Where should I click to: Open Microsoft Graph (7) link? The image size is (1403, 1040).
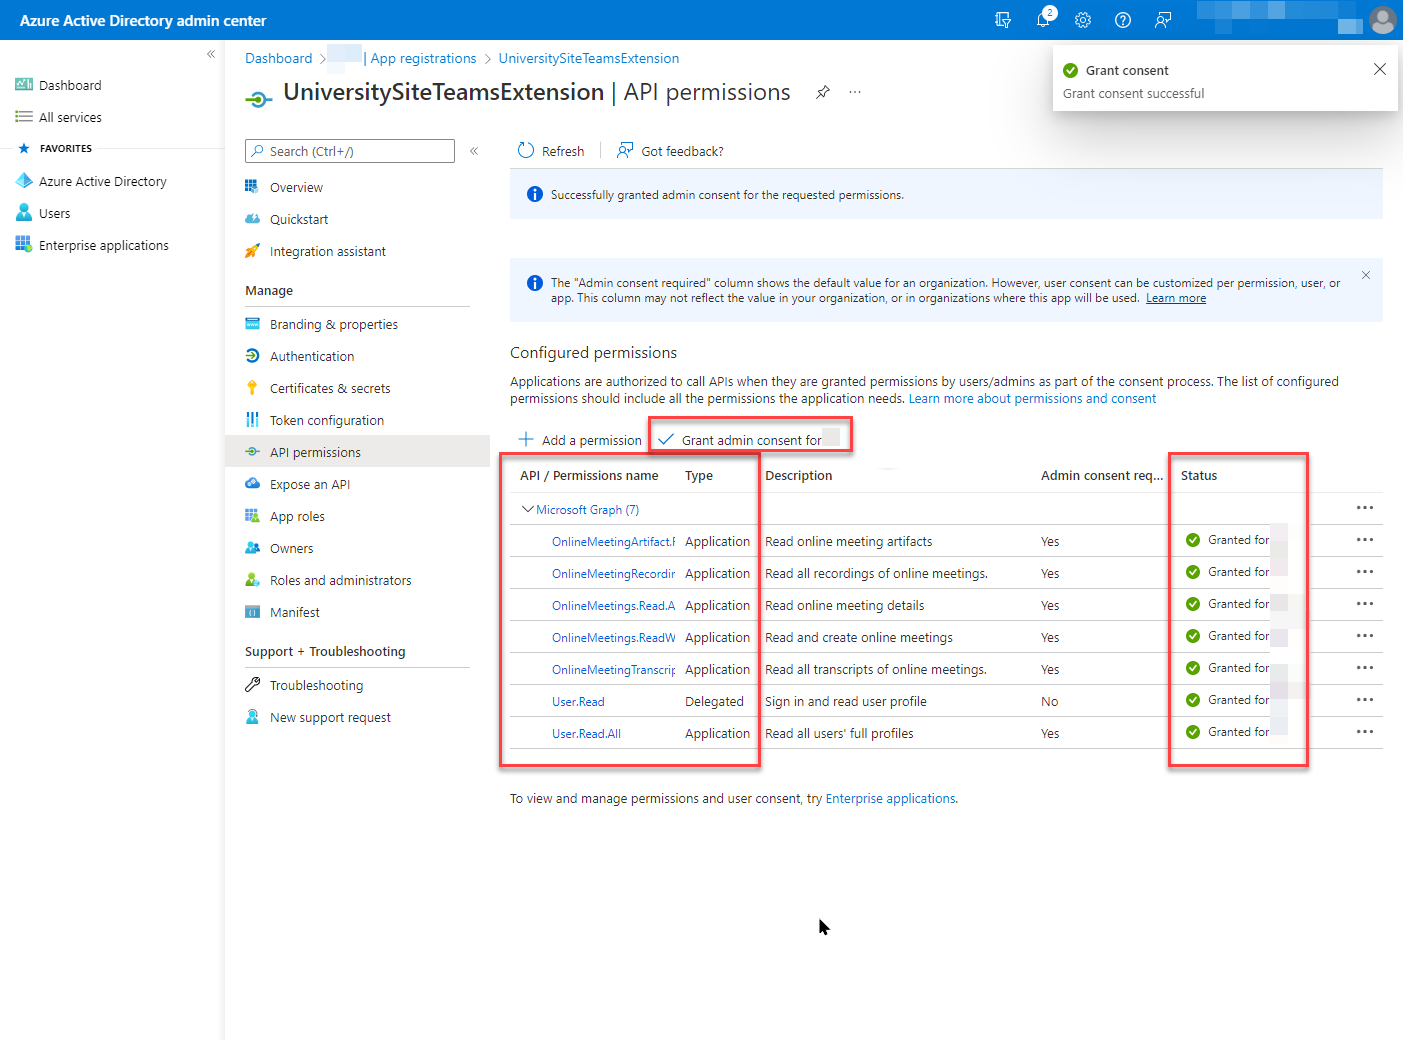pyautogui.click(x=587, y=509)
